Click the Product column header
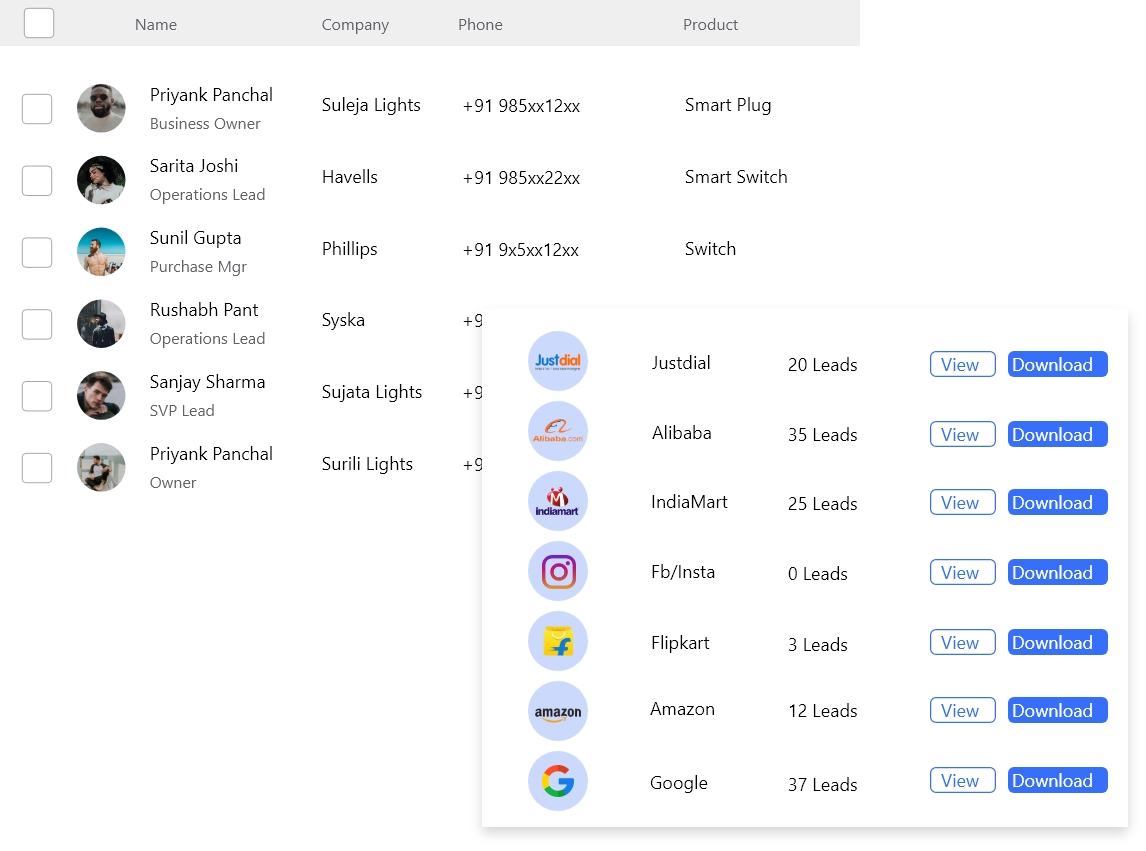Image resolution: width=1146 pixels, height=851 pixels. coord(710,25)
